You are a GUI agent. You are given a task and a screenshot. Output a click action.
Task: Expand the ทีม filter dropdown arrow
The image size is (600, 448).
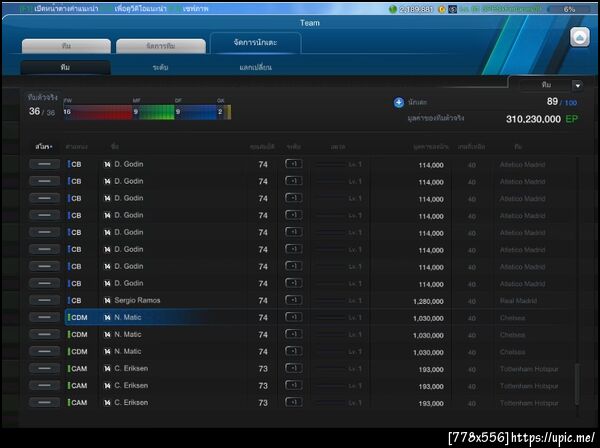[x=577, y=85]
